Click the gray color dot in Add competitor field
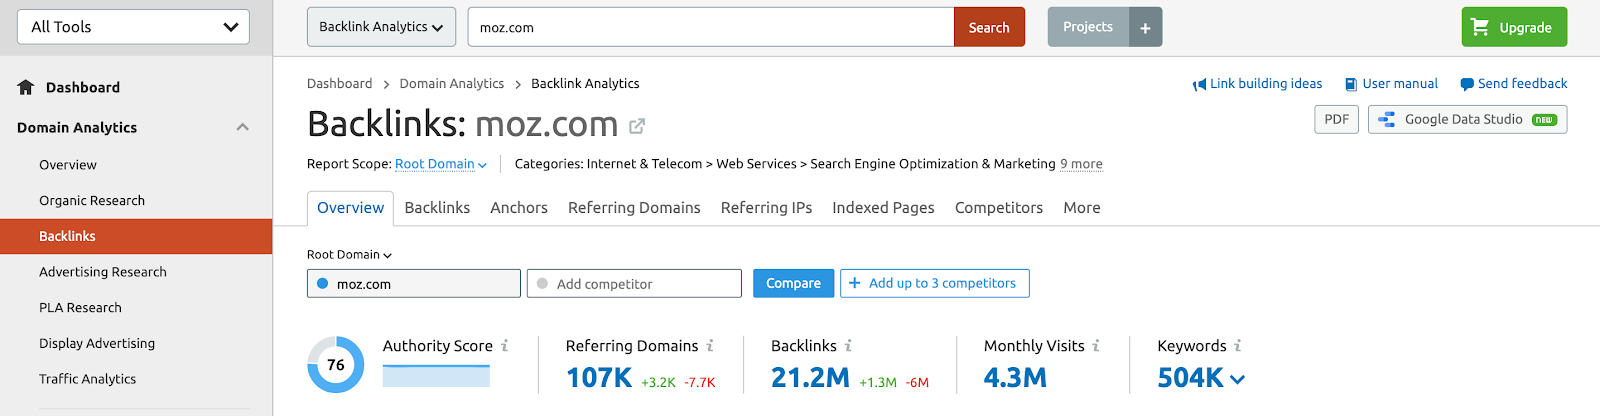 pos(542,283)
